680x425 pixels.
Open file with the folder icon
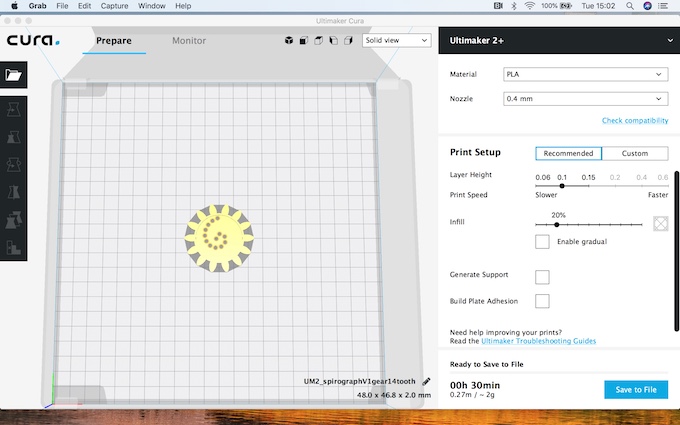click(x=13, y=75)
